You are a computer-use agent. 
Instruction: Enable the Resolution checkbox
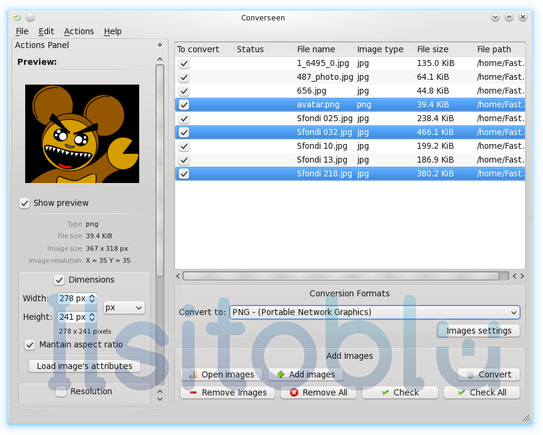61,391
